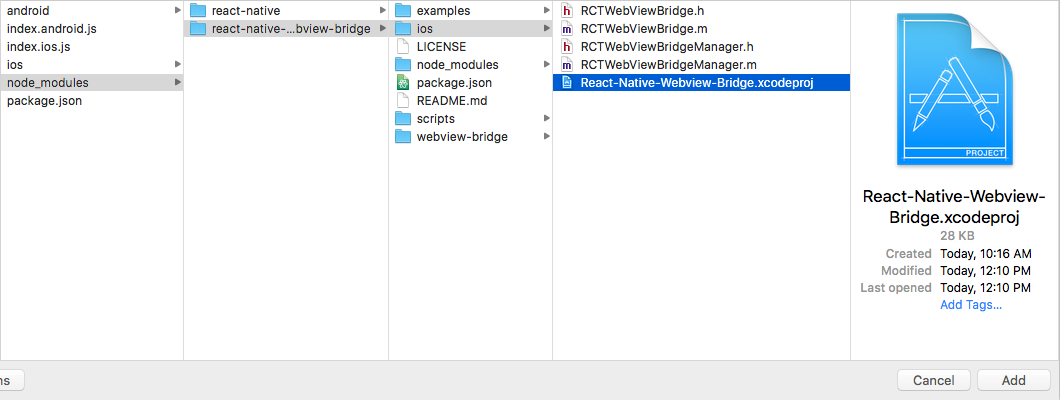Viewport: 1060px width, 400px height.
Task: Click the RCTWebViewBridgeManager.h file icon
Action: [567, 47]
